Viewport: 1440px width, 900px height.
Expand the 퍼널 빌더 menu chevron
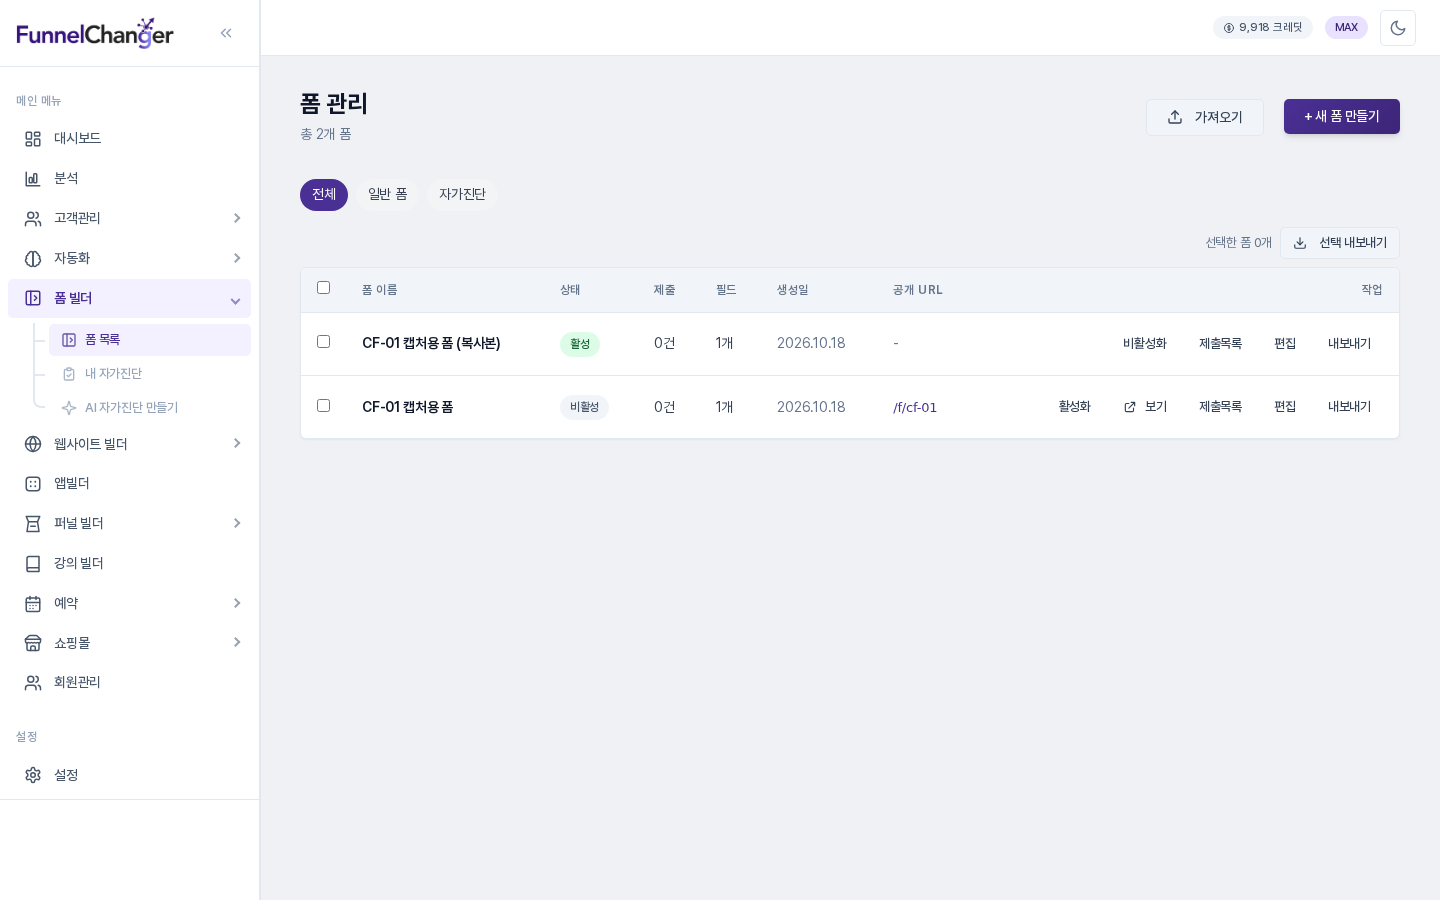237,523
